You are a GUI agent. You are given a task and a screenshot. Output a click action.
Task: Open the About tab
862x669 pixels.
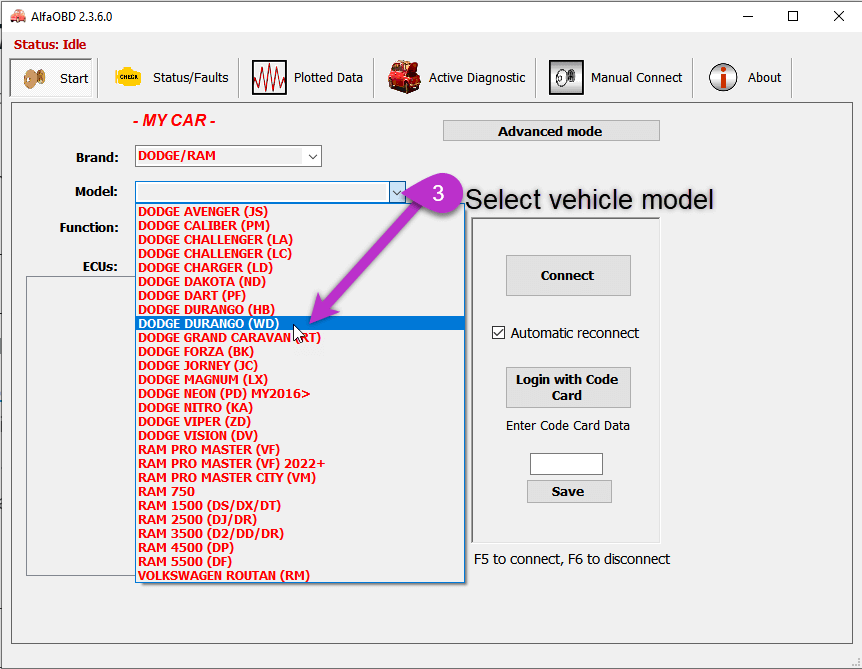(744, 78)
